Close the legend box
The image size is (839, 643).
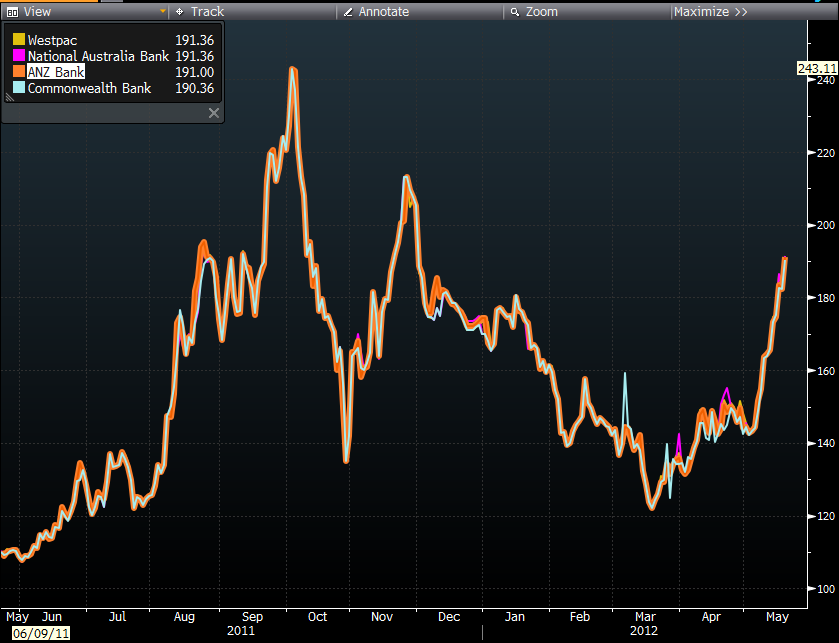point(213,113)
